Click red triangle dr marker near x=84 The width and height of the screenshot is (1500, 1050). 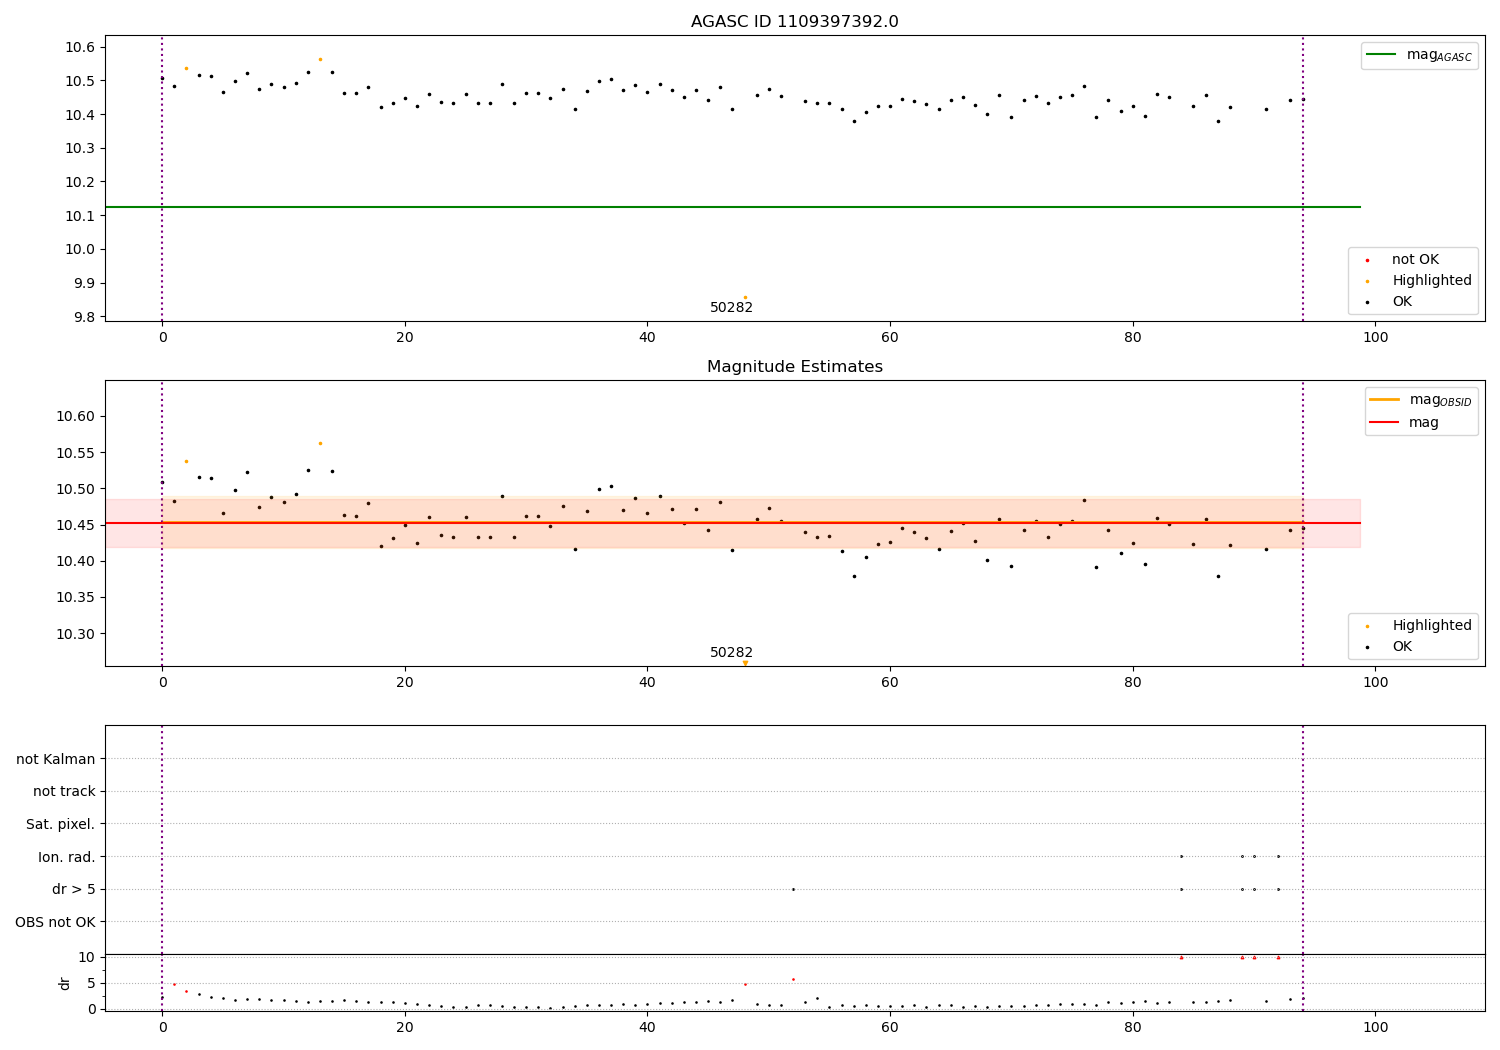[x=1181, y=957]
